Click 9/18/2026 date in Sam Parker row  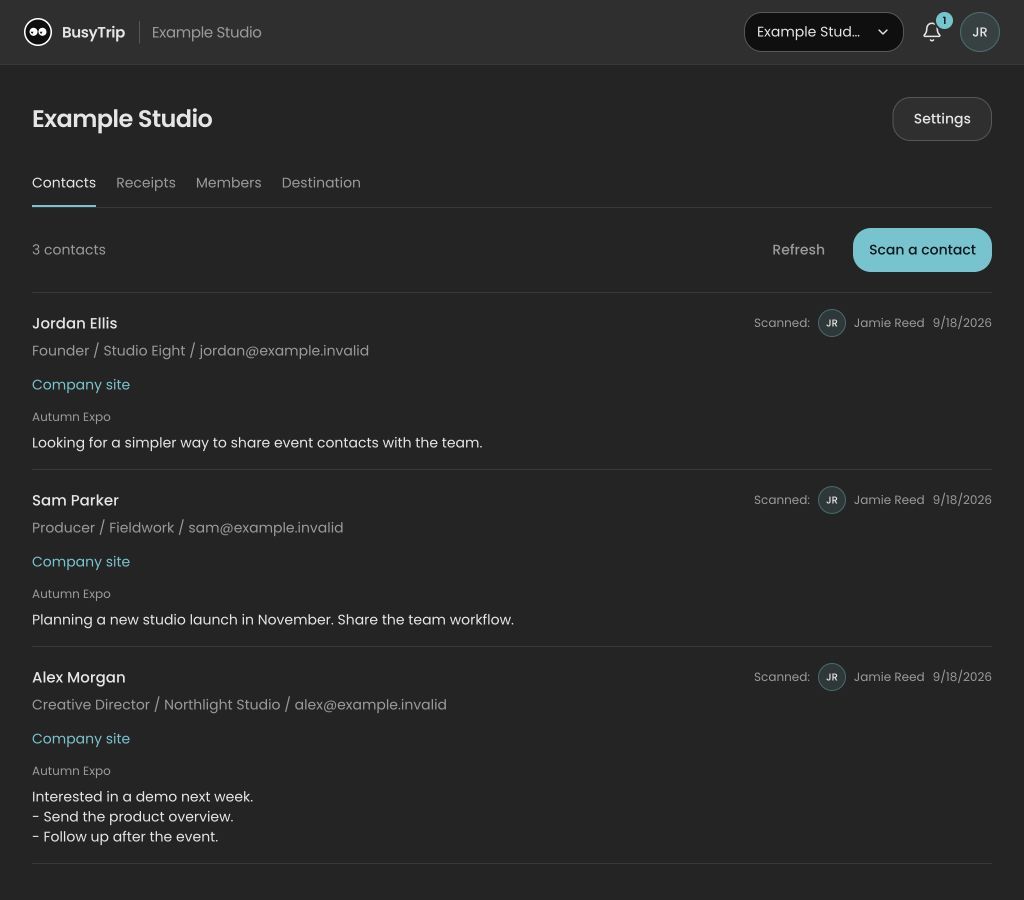tap(962, 500)
